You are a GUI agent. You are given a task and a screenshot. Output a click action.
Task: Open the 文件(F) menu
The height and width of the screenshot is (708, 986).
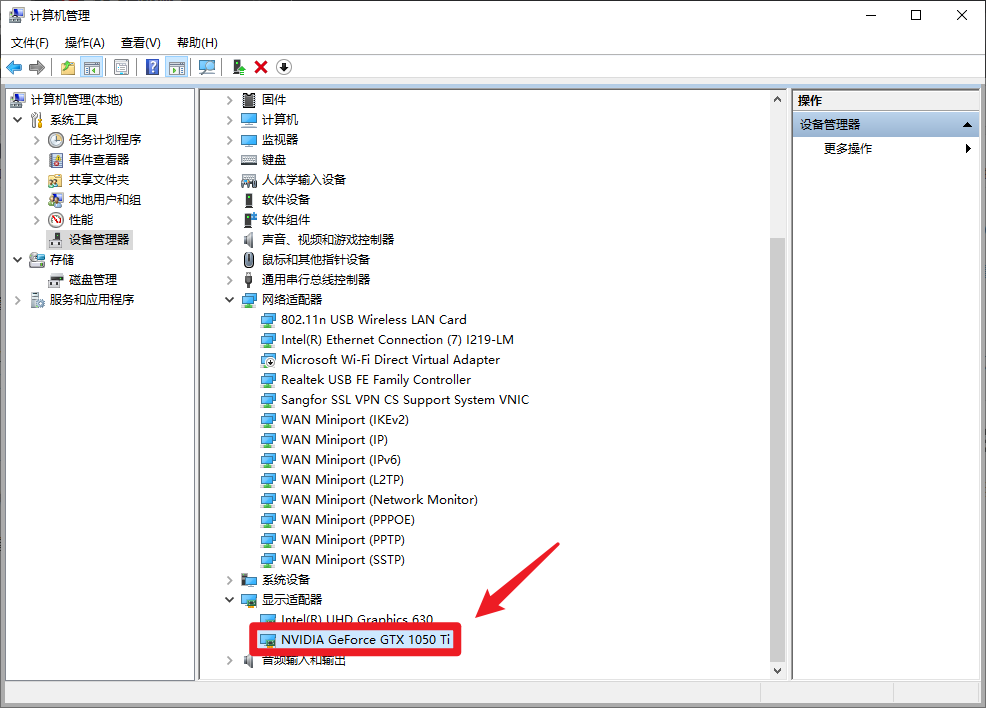[x=29, y=42]
